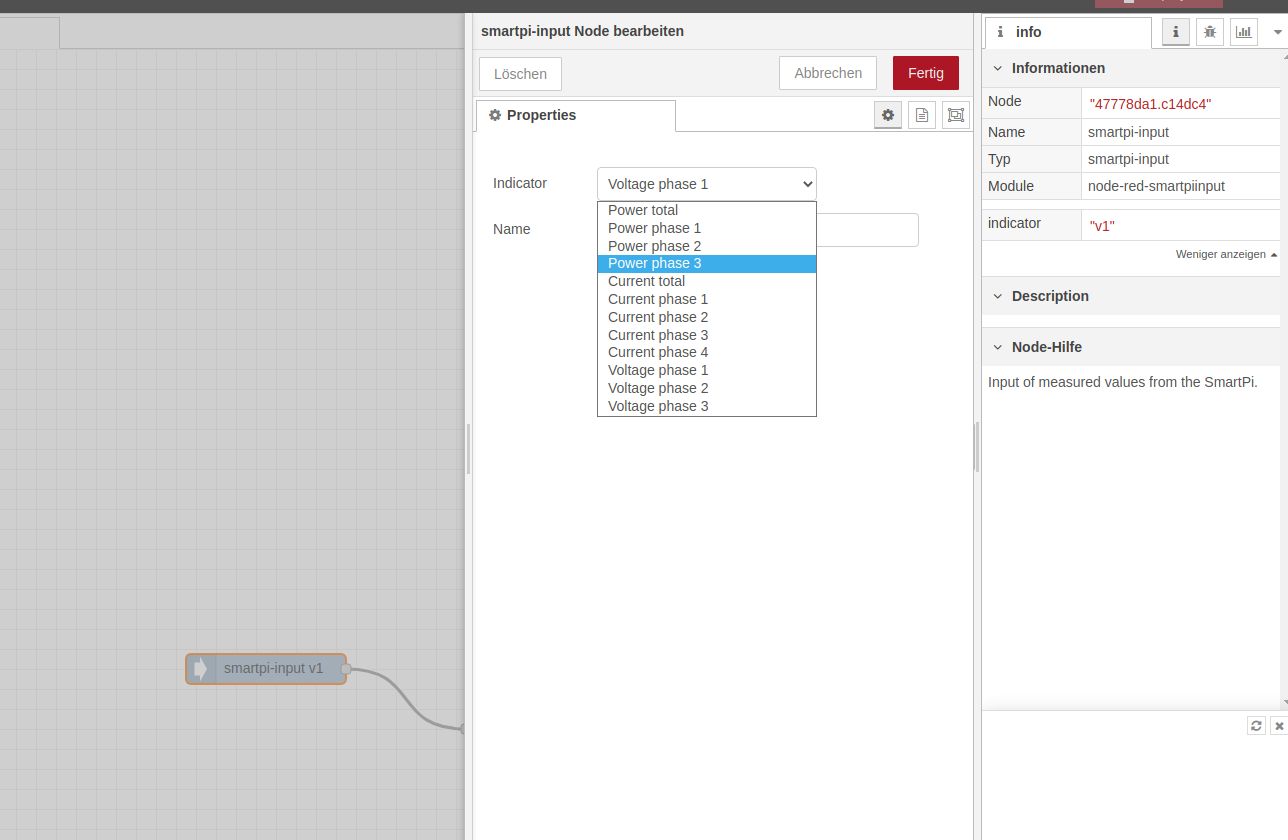Collapse the Description section
This screenshot has height=840, width=1288.
point(1131,296)
